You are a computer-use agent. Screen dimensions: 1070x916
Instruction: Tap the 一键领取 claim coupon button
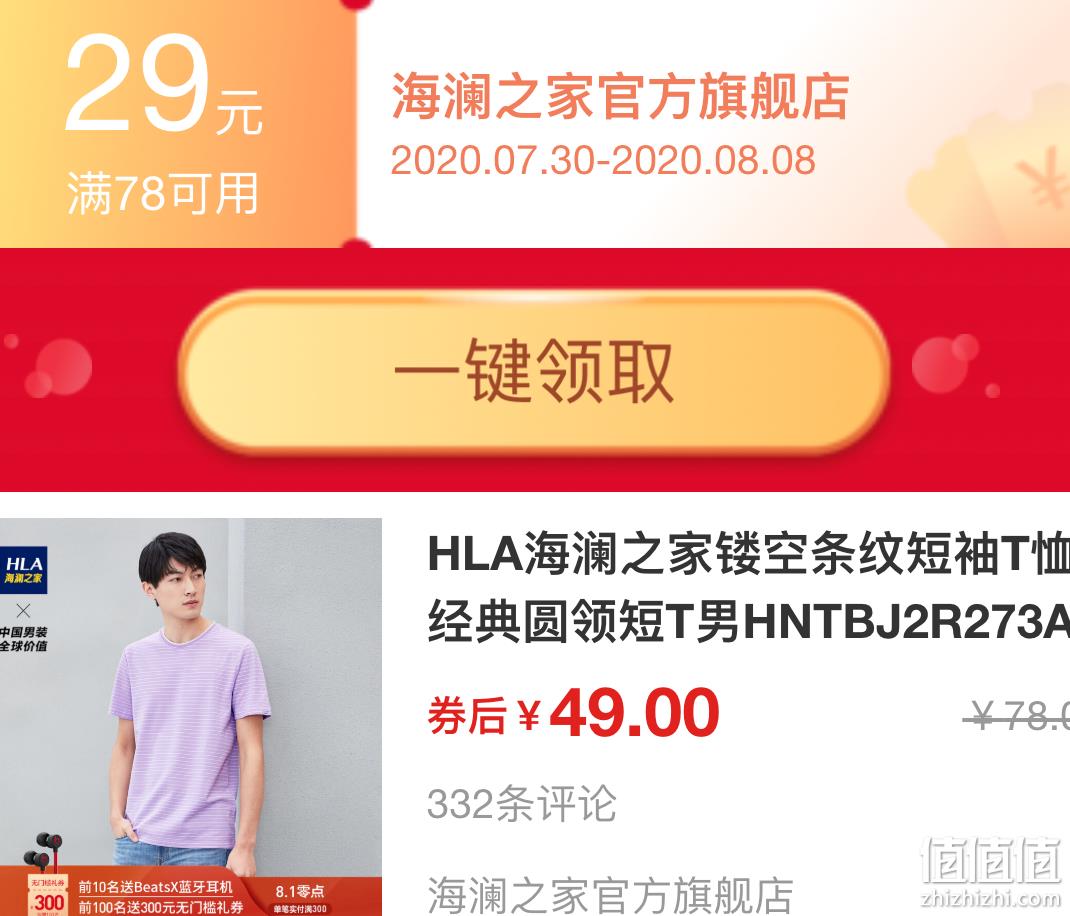[534, 372]
